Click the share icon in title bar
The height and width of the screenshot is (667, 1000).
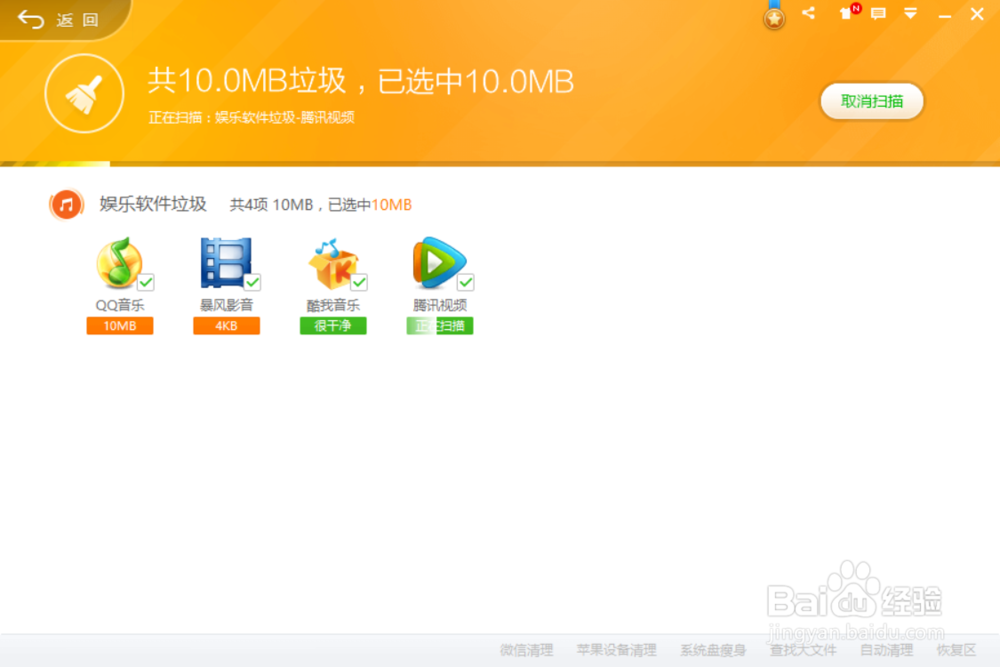[809, 13]
